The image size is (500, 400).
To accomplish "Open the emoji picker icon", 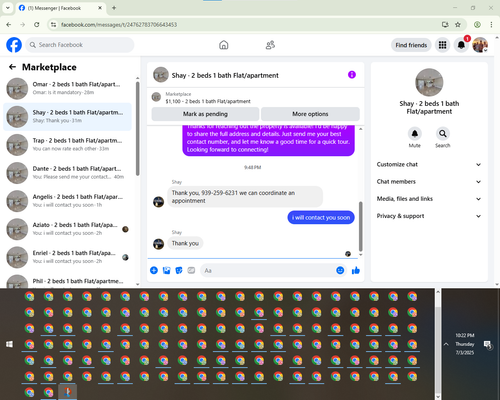I will click(x=340, y=270).
